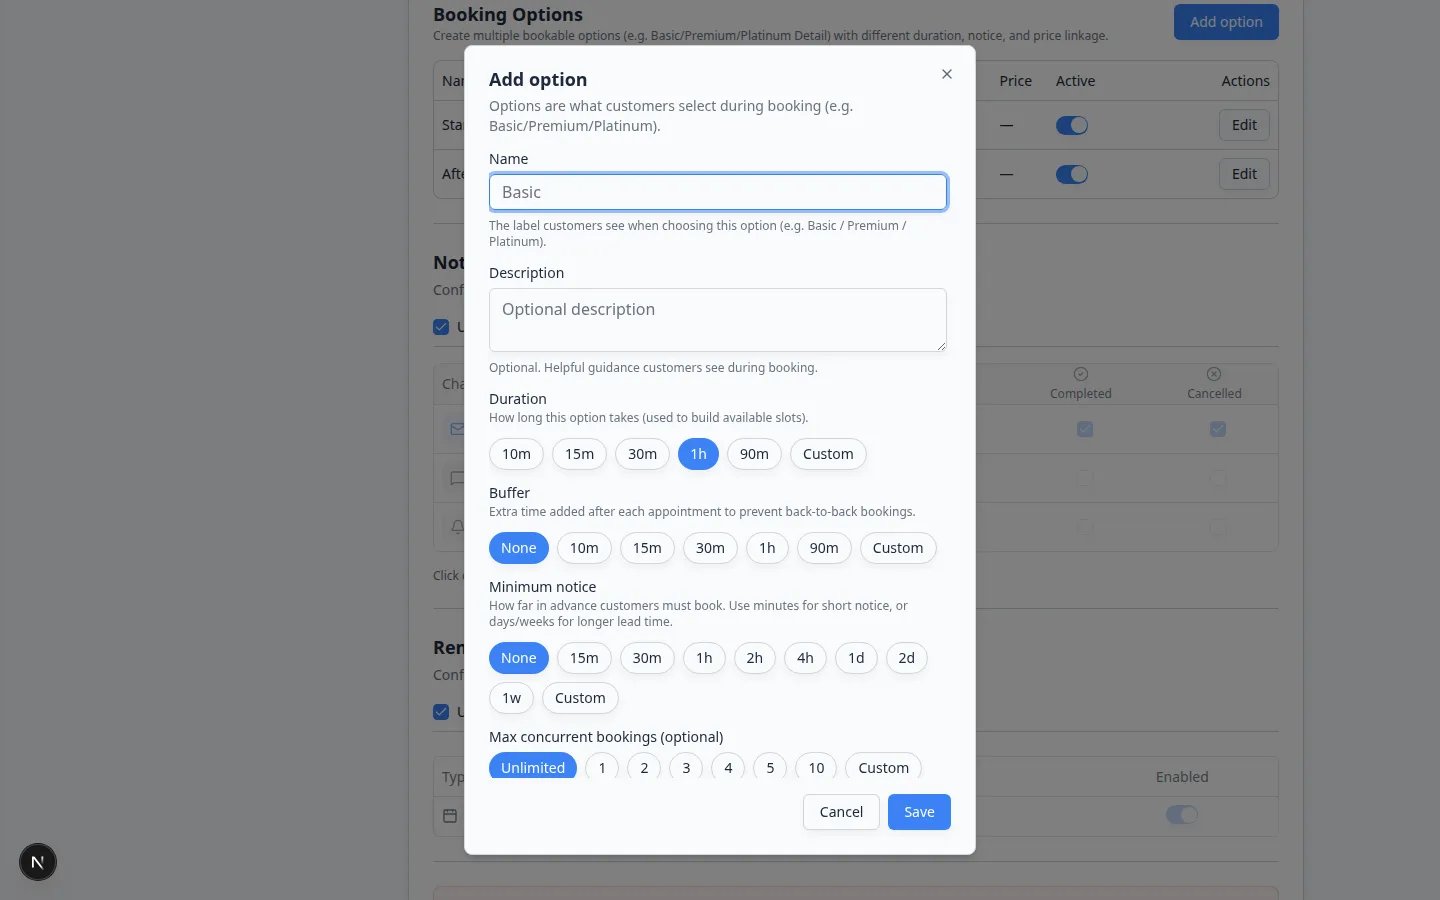The height and width of the screenshot is (900, 1440).
Task: Click the Completed status icon
Action: pos(1081,374)
